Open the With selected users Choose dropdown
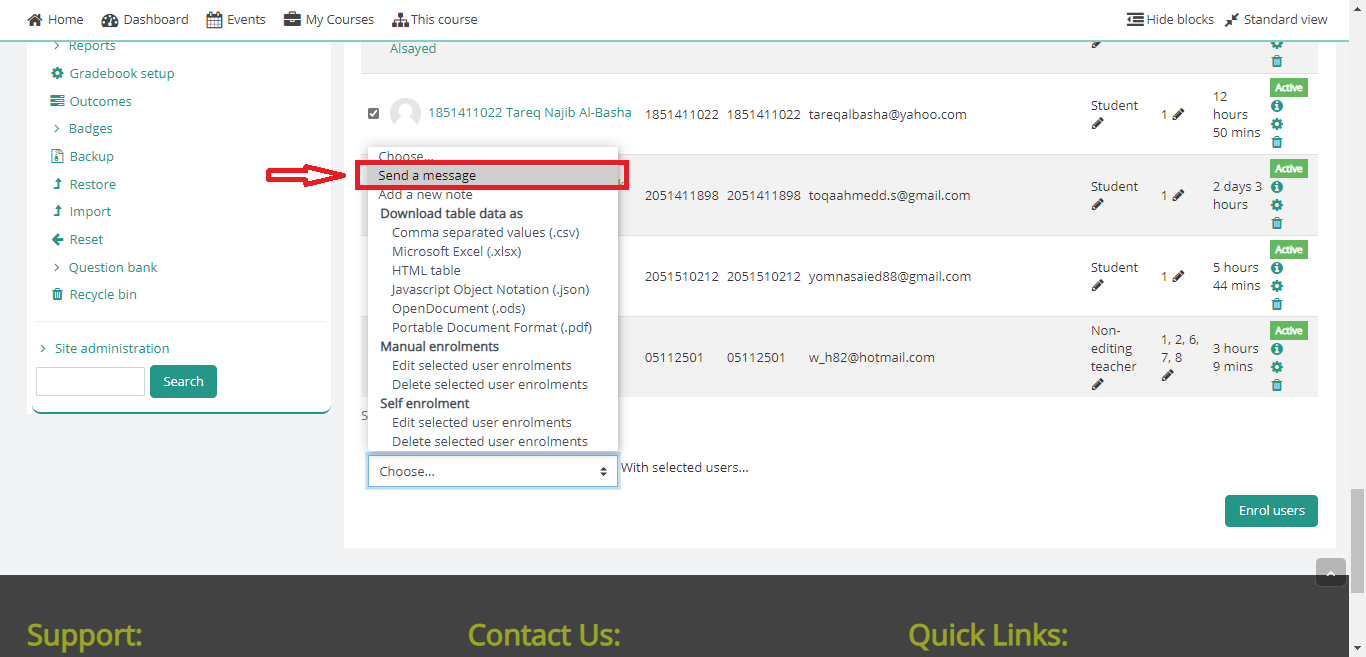 click(x=493, y=471)
